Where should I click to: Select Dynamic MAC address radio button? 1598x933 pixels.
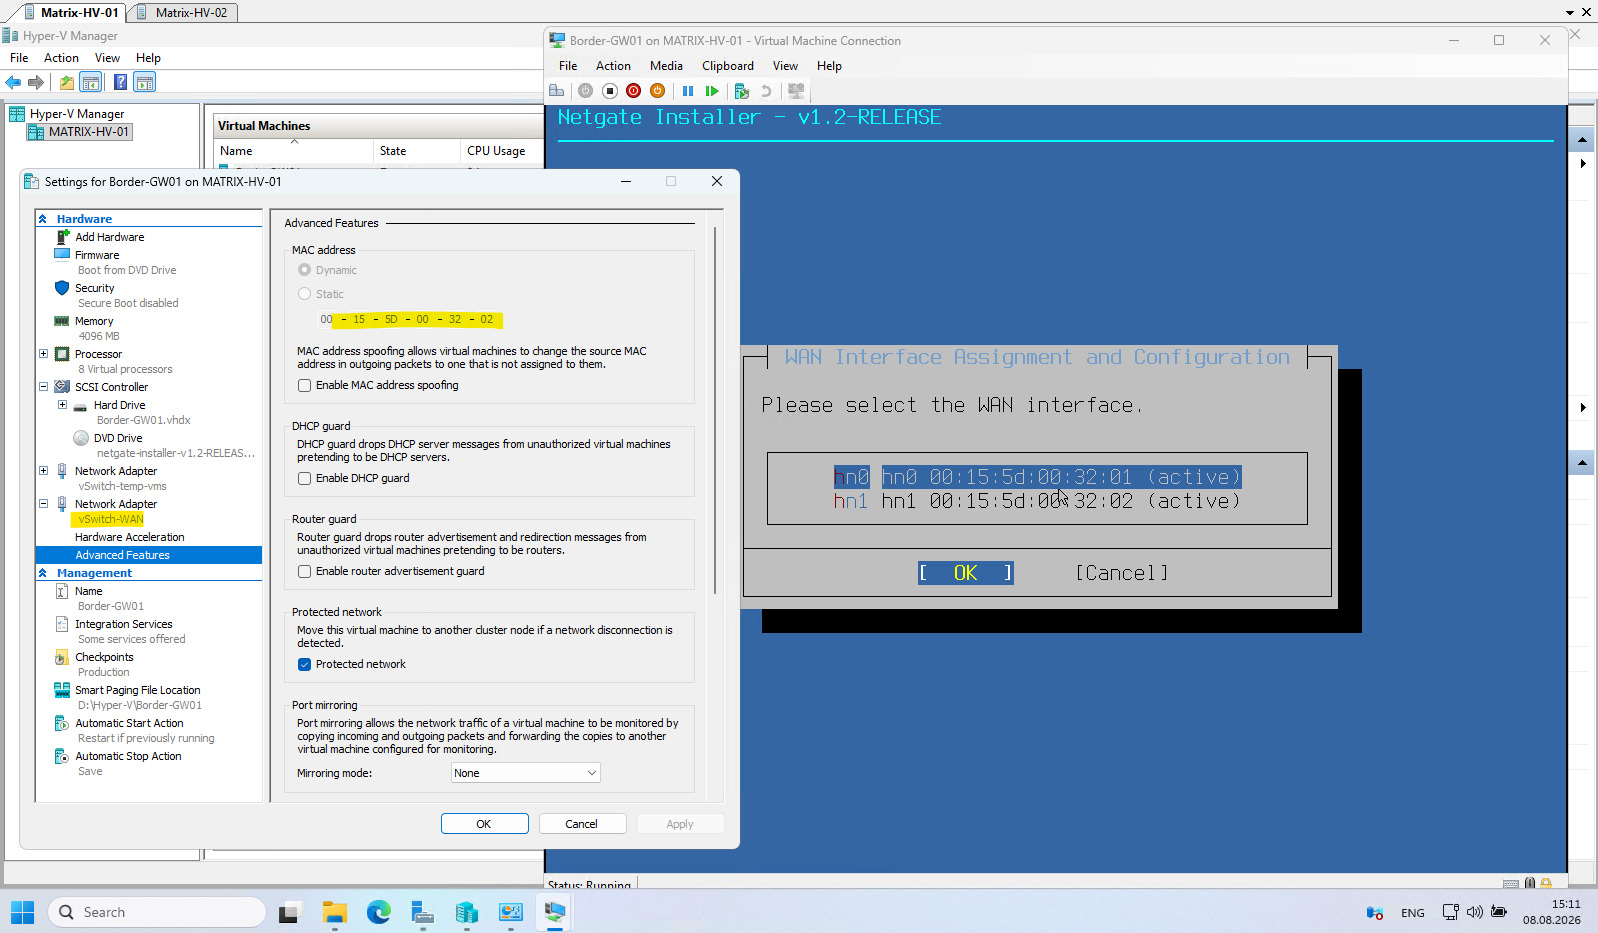tap(304, 270)
